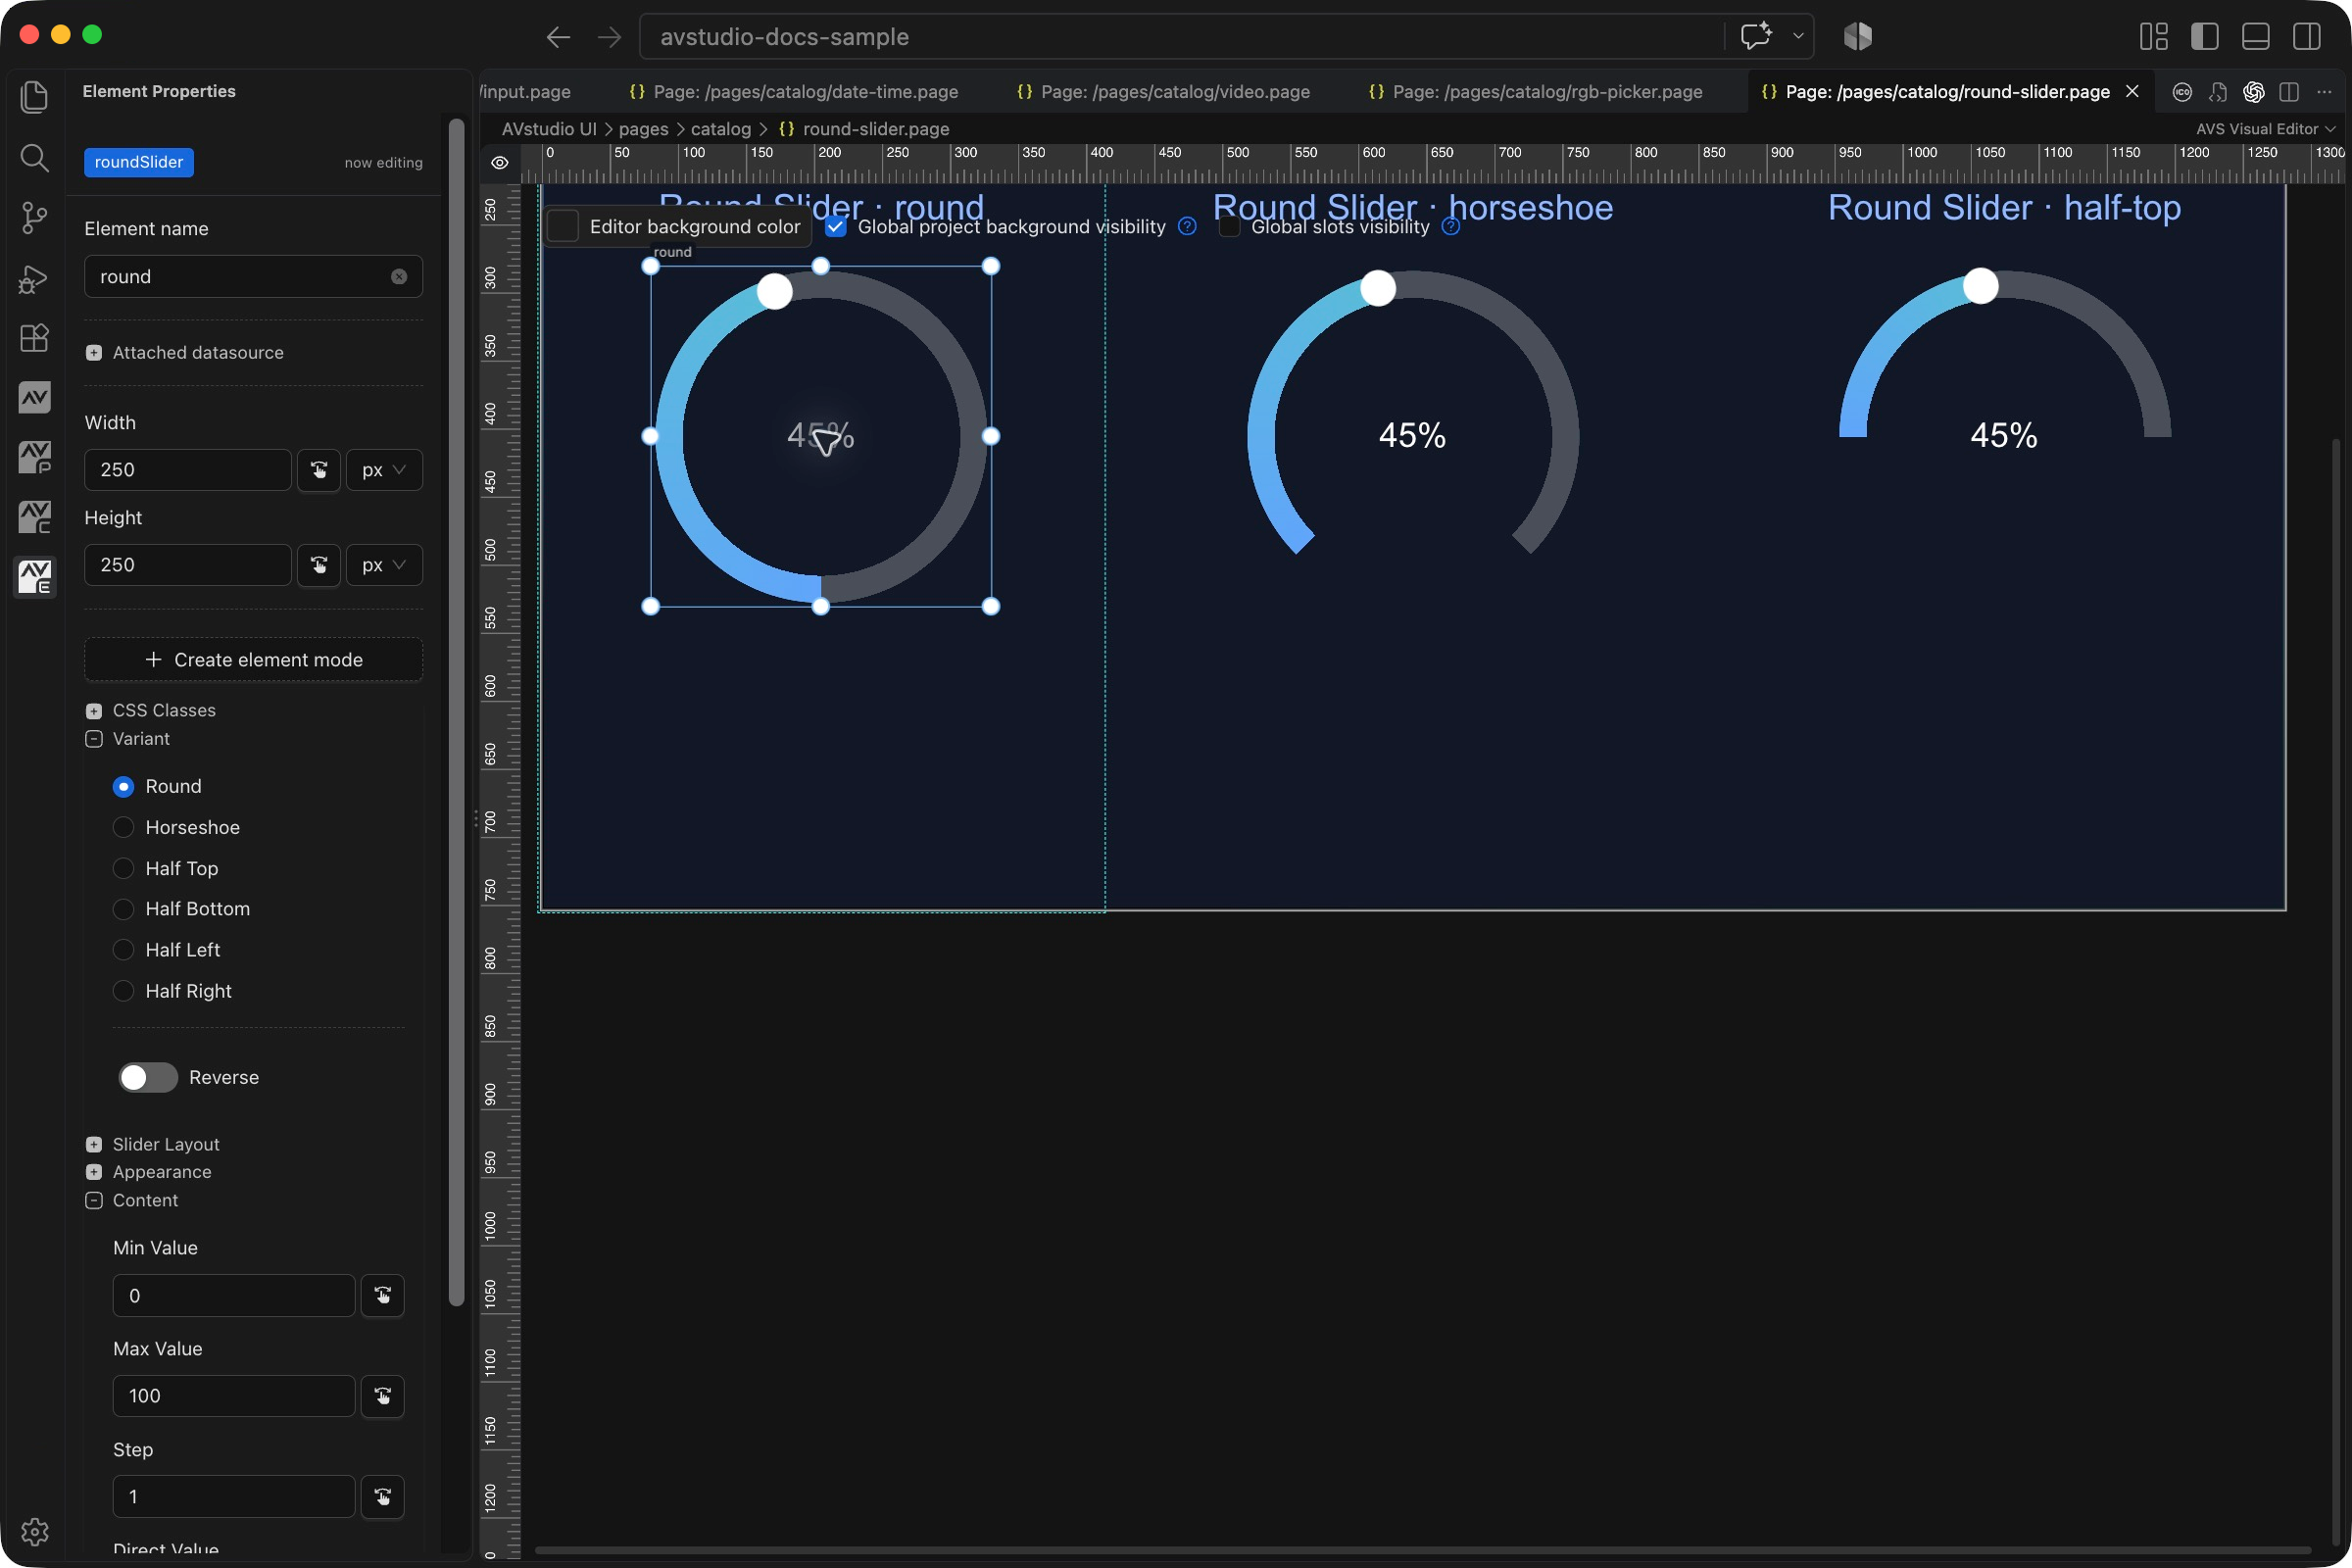This screenshot has width=2352, height=1568.
Task: Select the Half Top variant
Action: point(123,868)
